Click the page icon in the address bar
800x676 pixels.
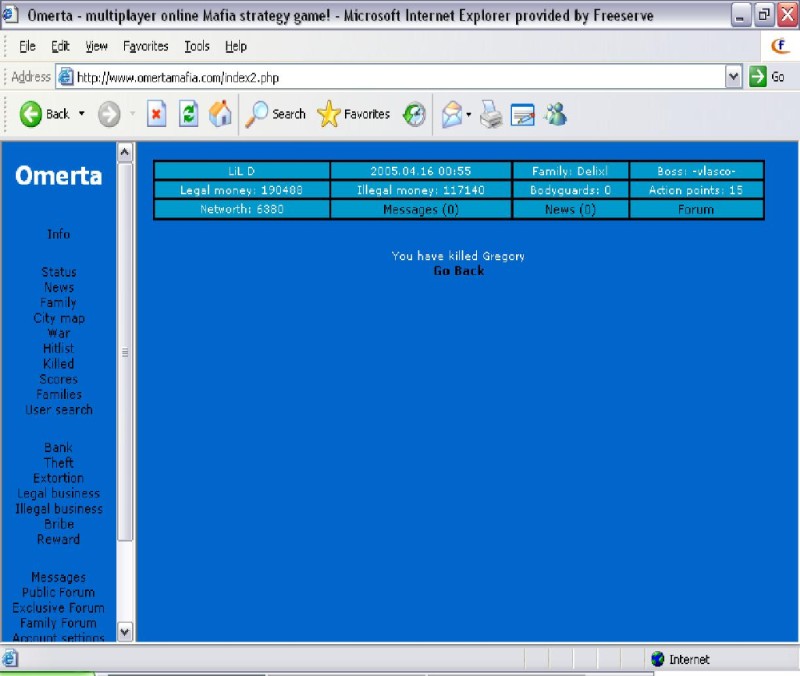[x=66, y=77]
